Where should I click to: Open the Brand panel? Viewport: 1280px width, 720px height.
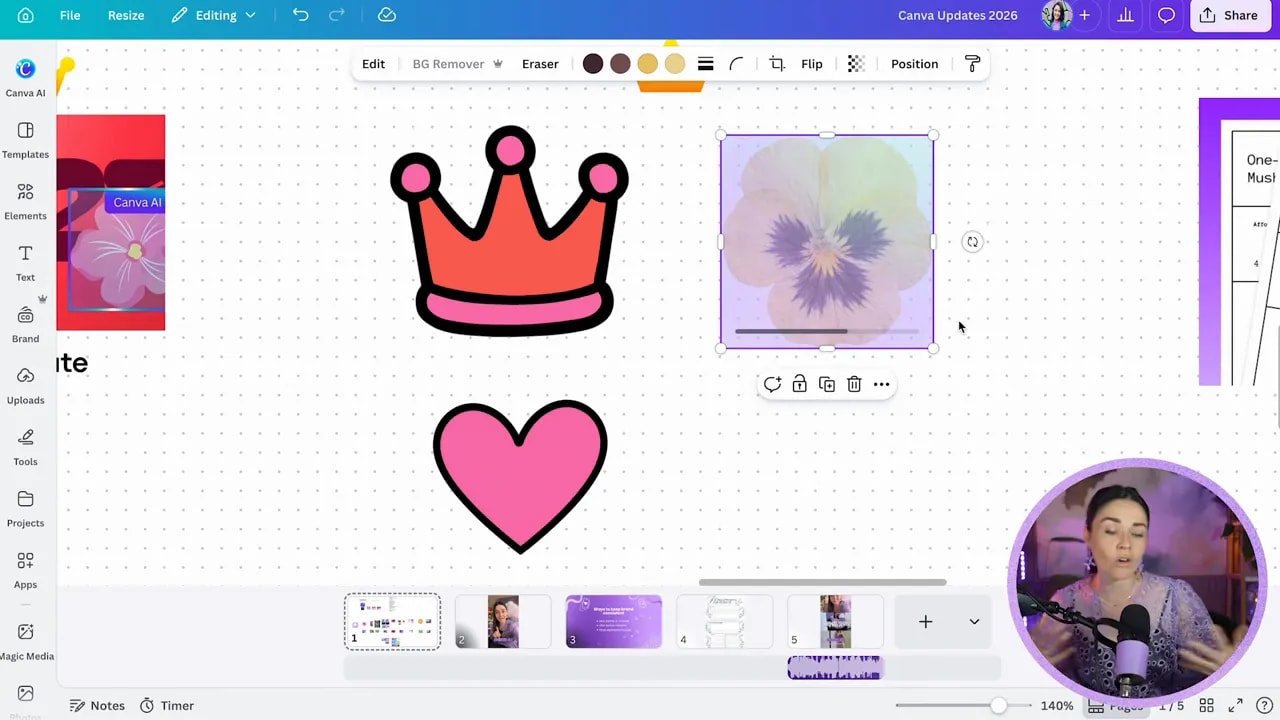tap(25, 324)
